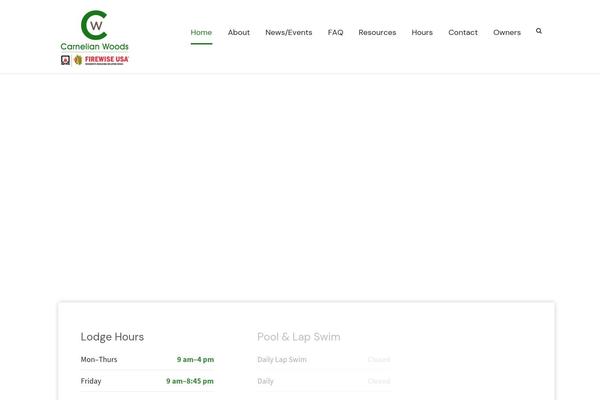Select the Daily Lap Swim label

pyautogui.click(x=282, y=359)
